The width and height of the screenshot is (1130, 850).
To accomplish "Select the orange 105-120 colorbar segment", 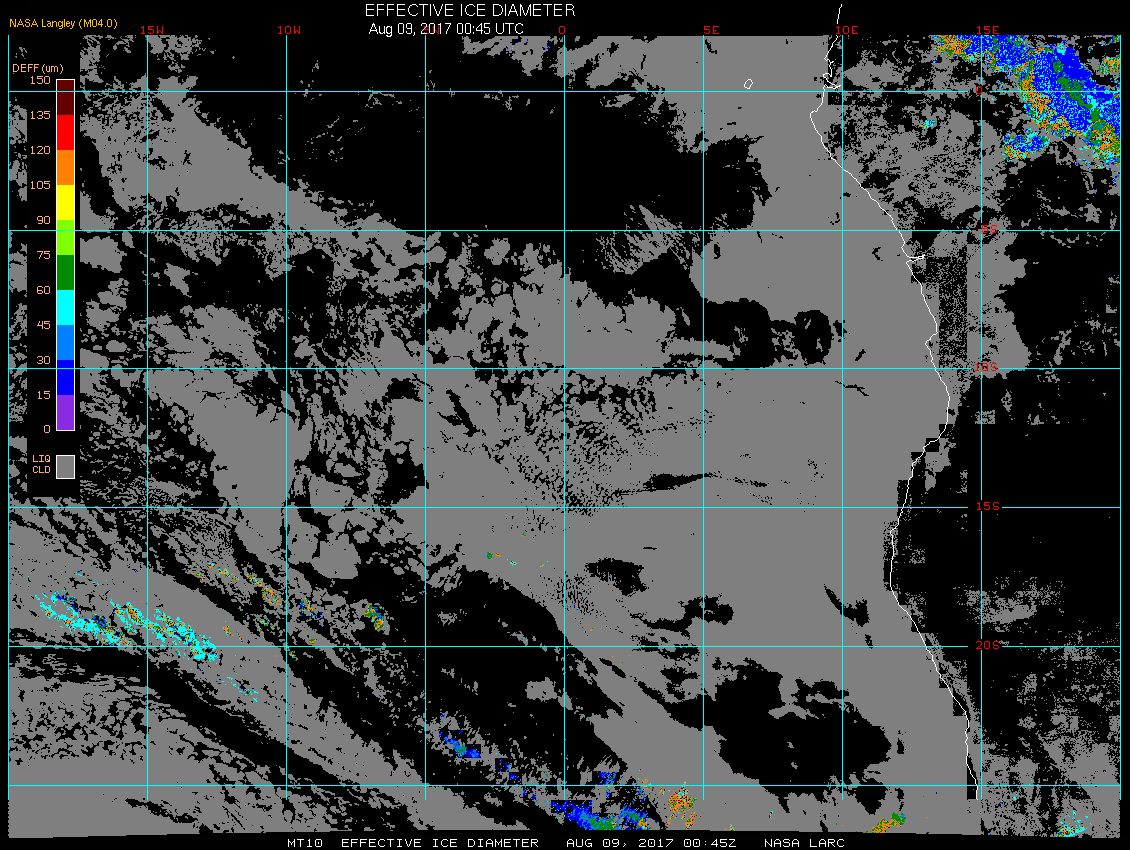I will point(66,167).
